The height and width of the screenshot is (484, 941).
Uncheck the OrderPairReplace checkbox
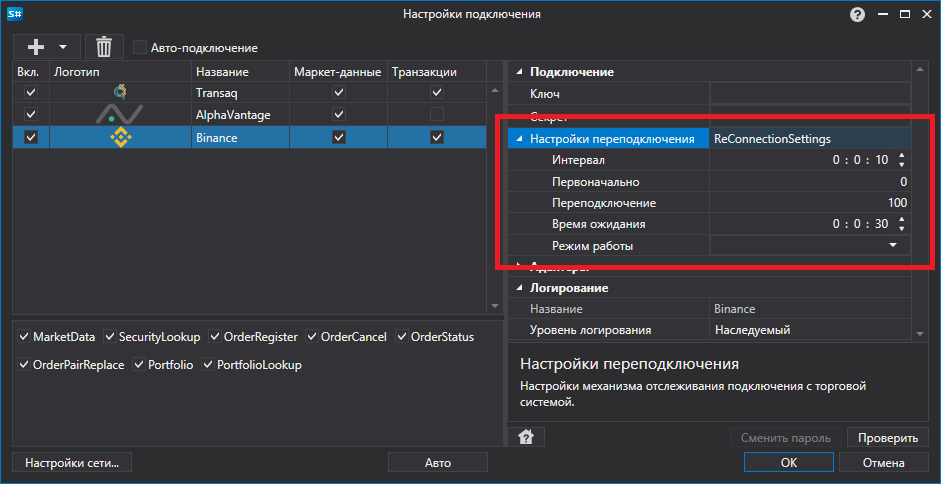pyautogui.click(x=25, y=365)
